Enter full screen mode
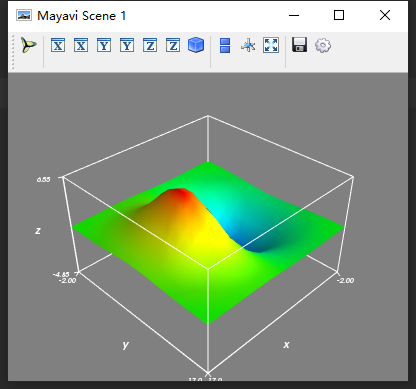 click(271, 45)
